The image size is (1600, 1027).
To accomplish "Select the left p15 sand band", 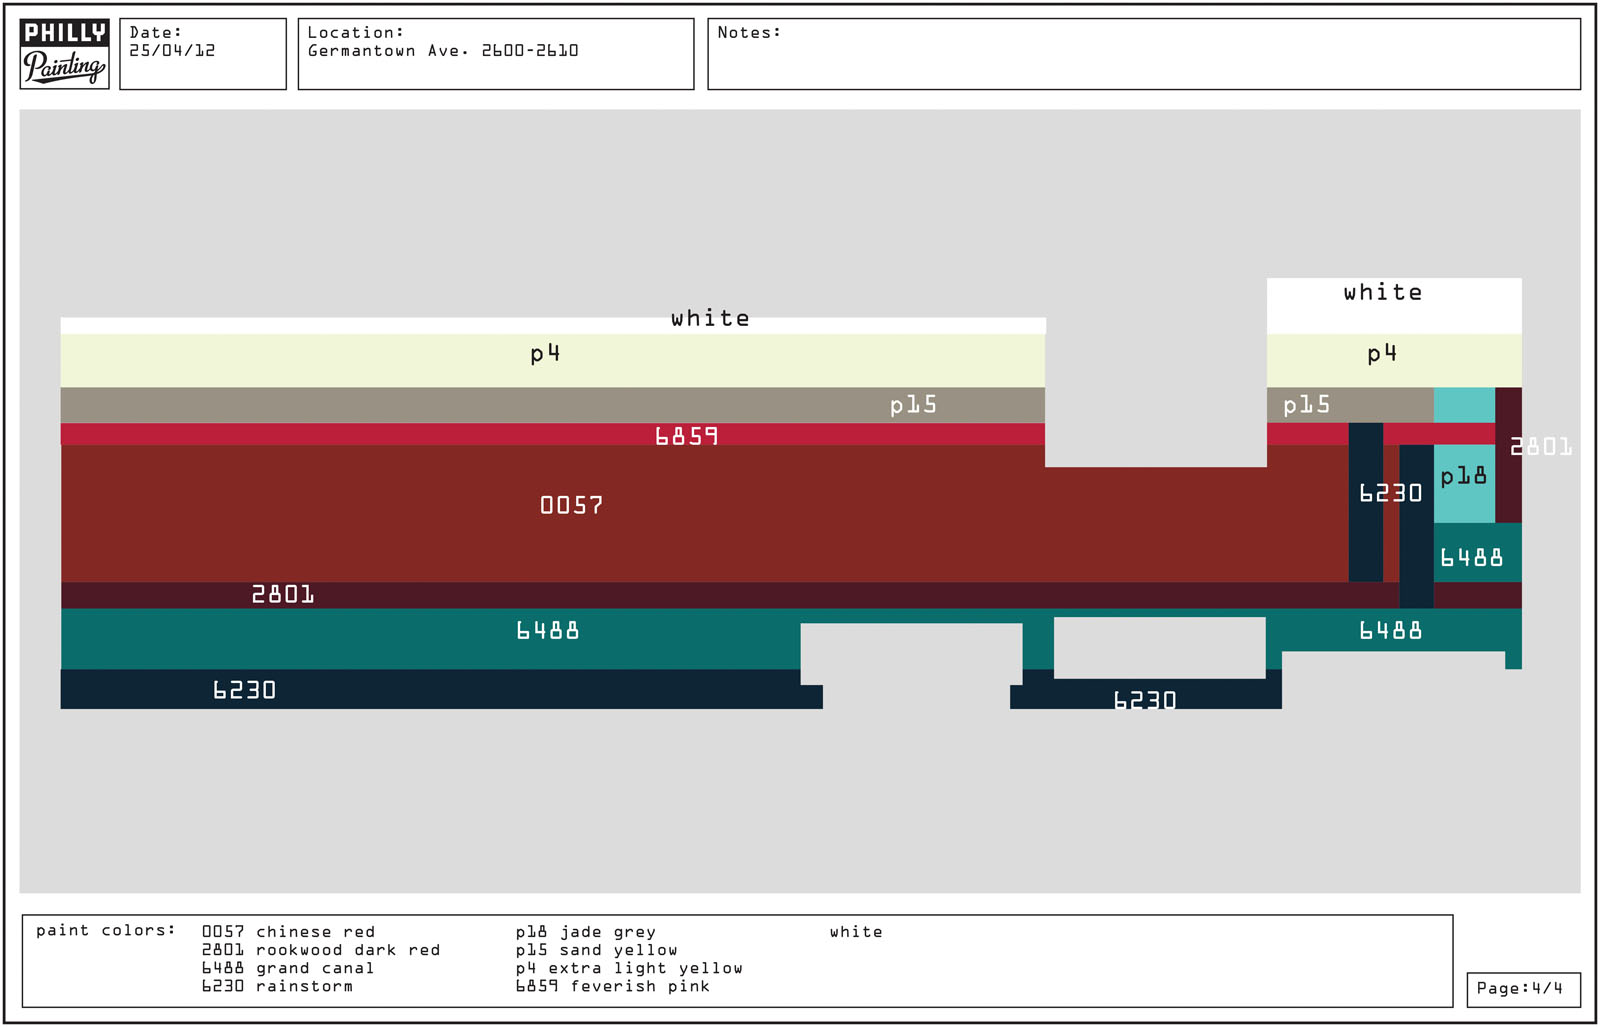I will tap(553, 405).
